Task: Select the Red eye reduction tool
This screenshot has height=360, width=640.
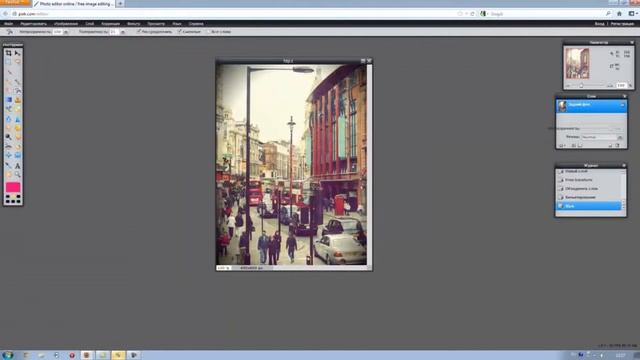Action: click(9, 146)
